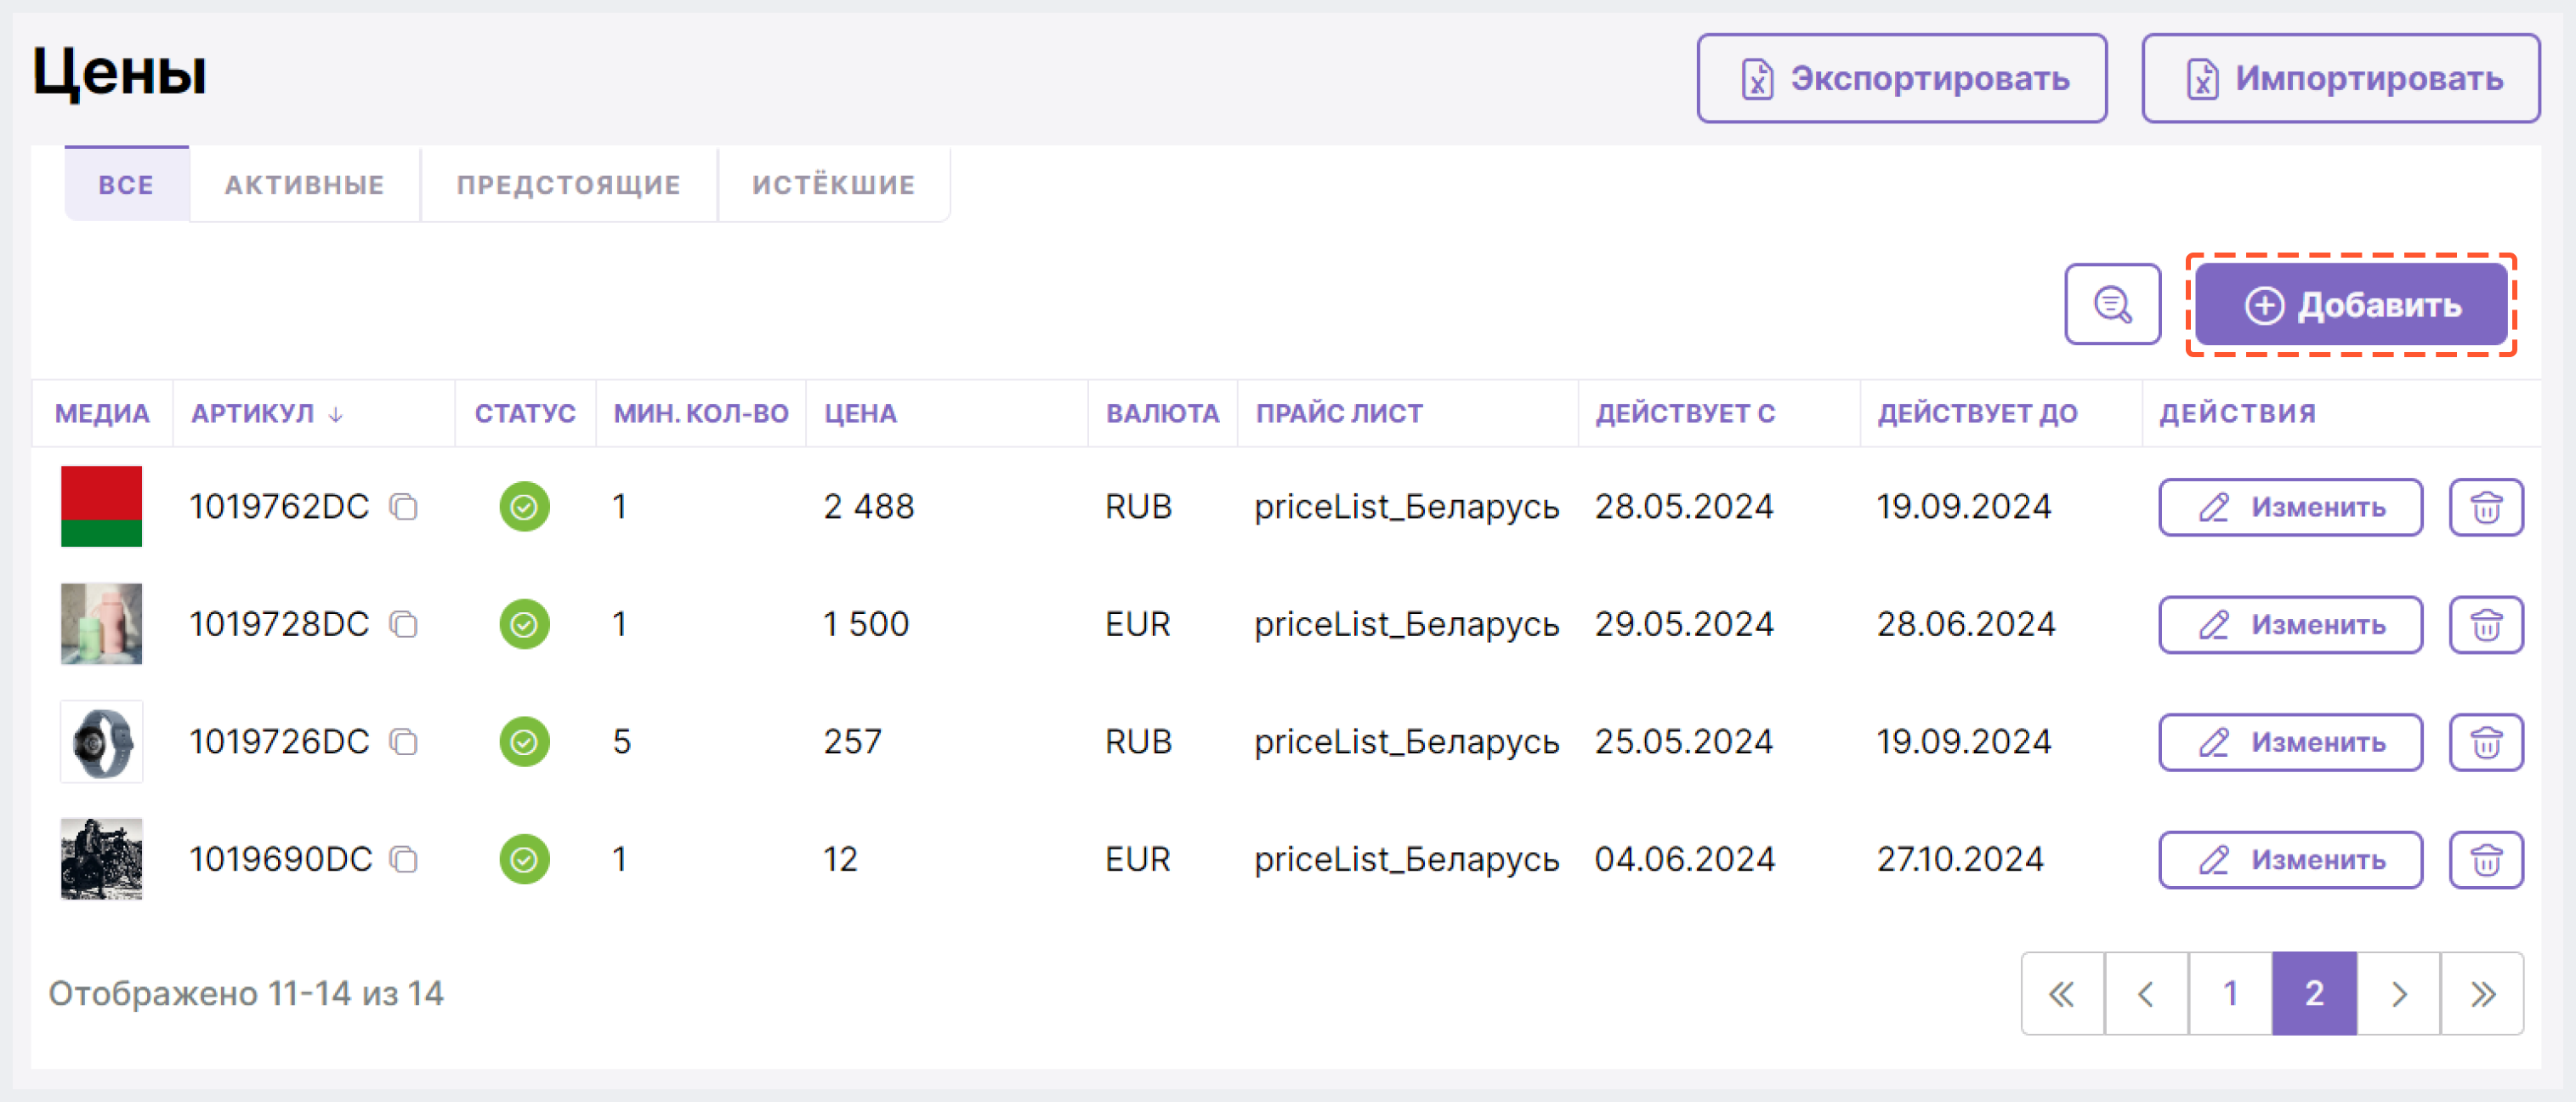Click the Импортировать button
This screenshot has width=2576, height=1102.
[x=2340, y=78]
